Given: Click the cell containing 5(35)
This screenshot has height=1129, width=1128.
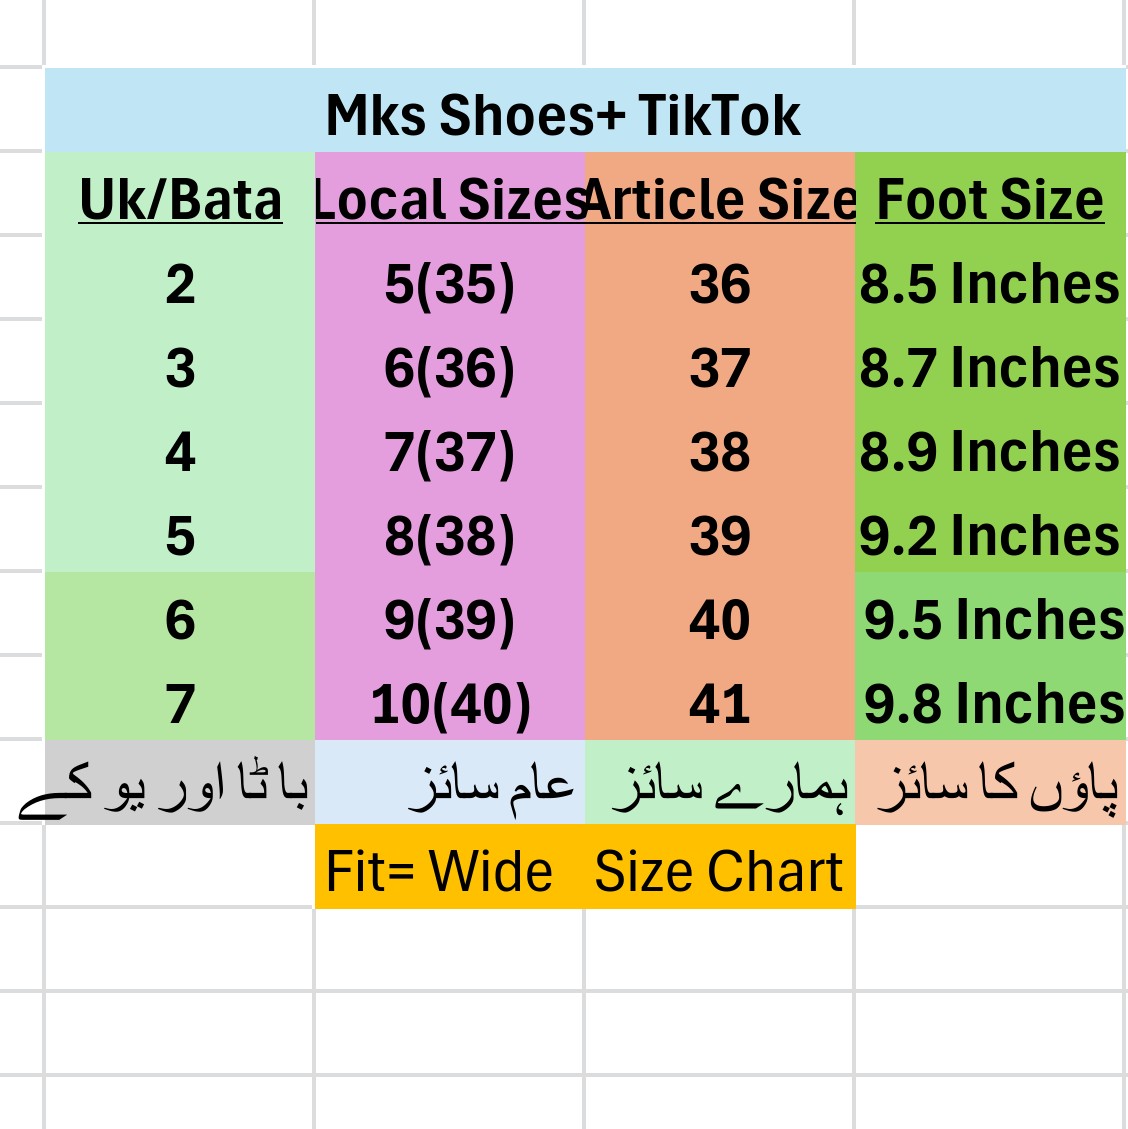Looking at the screenshot, I should click(449, 284).
